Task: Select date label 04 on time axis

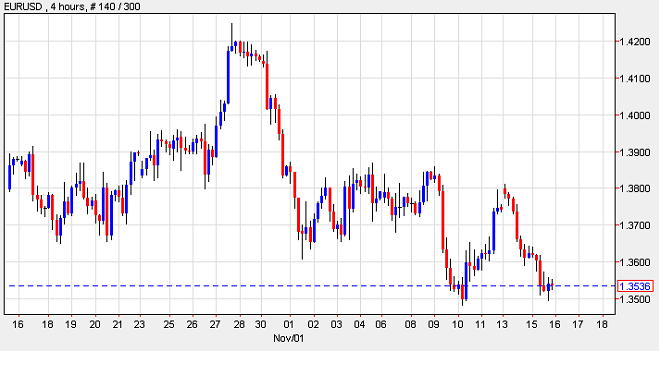Action: [x=359, y=324]
